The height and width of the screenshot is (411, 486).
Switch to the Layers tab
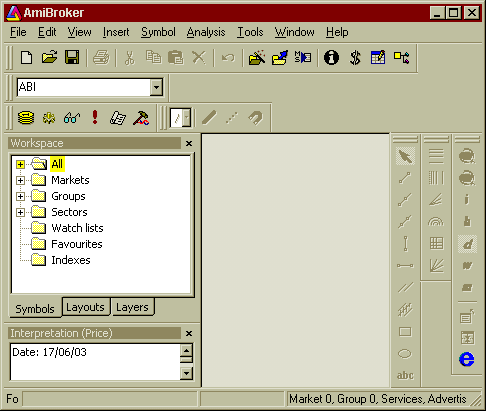pos(132,307)
